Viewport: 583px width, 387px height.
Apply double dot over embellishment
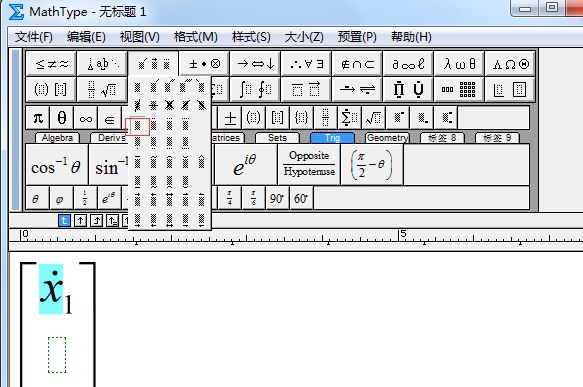tap(154, 125)
